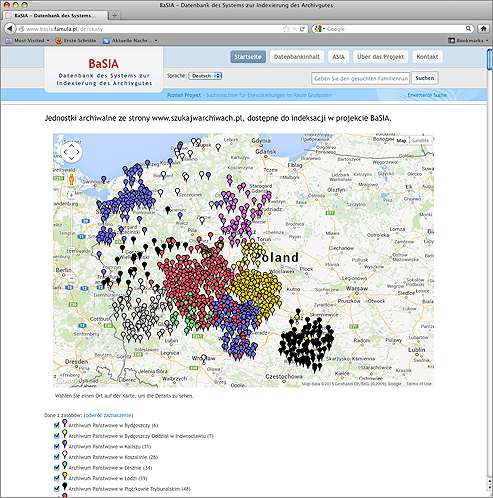493x498 pixels.
Task: Click the Suchen button
Action: (425, 78)
